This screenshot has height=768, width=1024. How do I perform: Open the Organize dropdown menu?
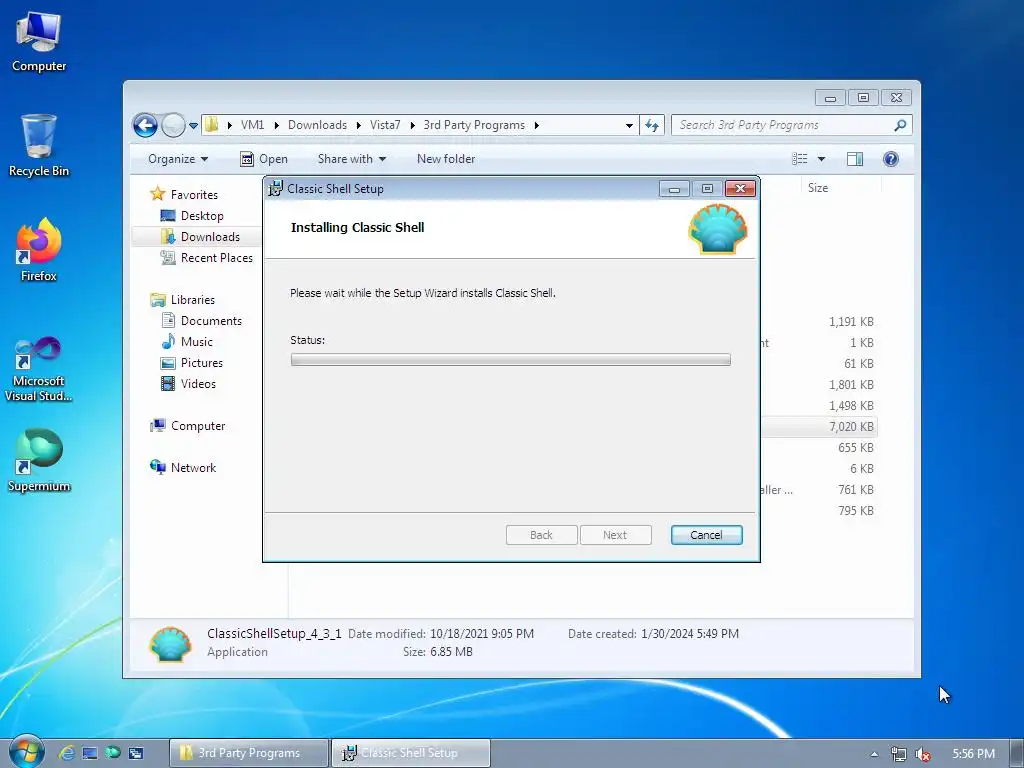tap(178, 159)
